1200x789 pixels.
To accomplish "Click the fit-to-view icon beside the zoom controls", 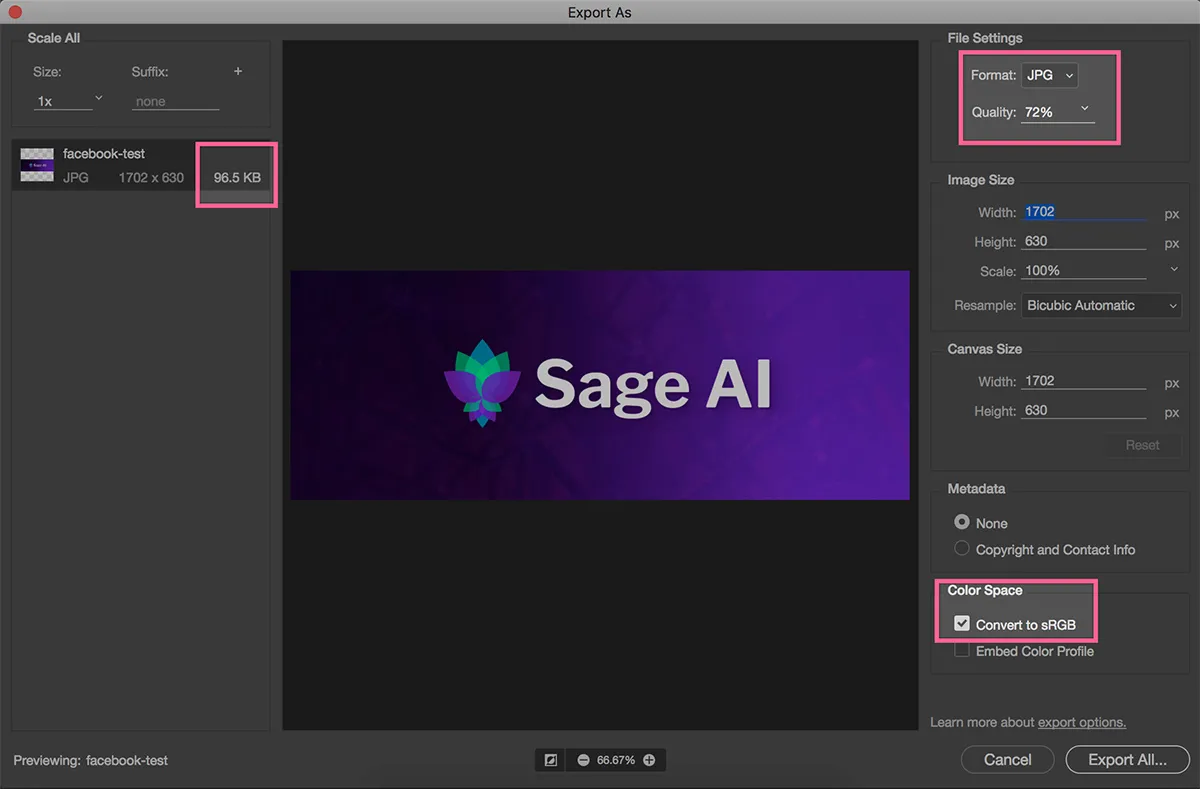I will click(x=550, y=760).
